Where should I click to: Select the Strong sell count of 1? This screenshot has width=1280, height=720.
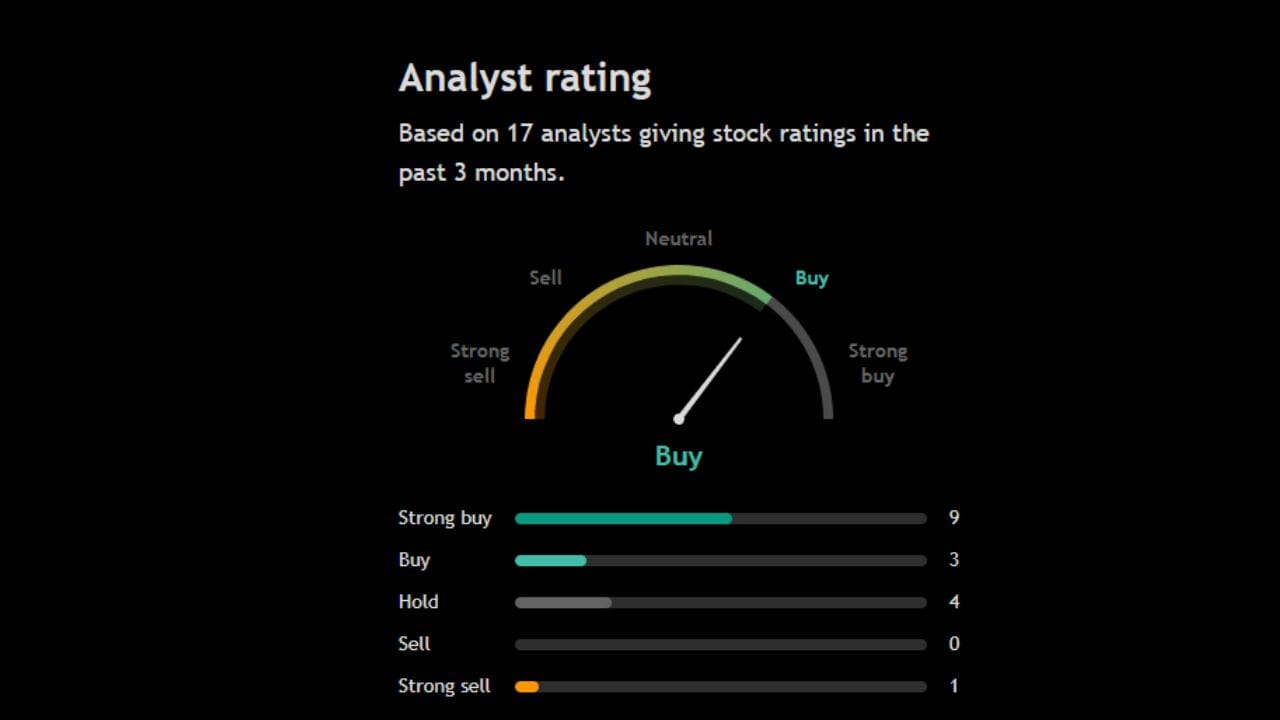click(x=954, y=686)
